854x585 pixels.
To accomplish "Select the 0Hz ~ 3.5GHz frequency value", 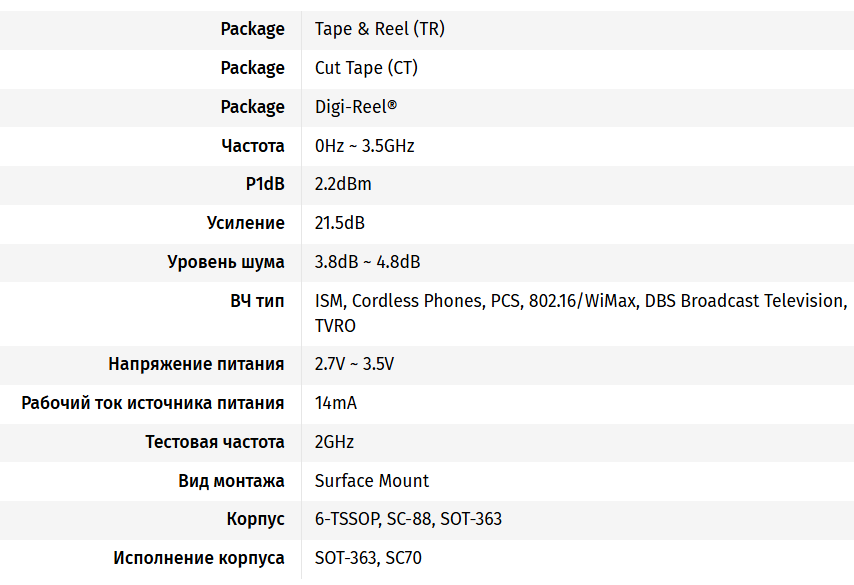I will pyautogui.click(x=364, y=146).
